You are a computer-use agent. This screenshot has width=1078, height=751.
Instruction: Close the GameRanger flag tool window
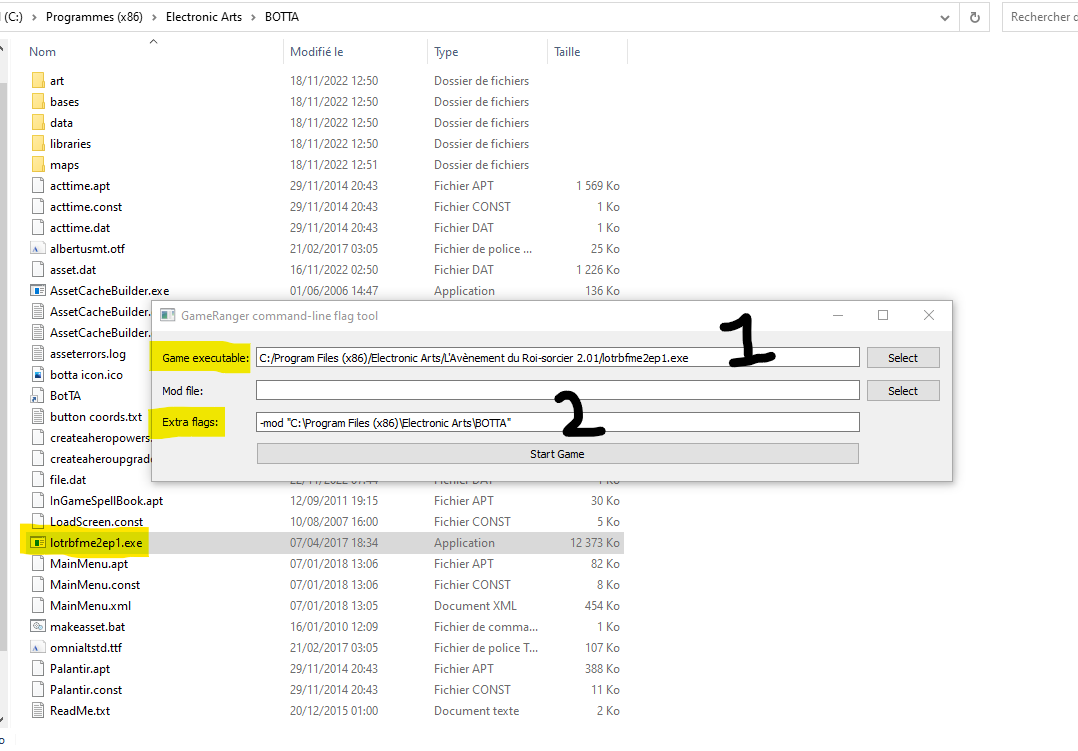click(929, 315)
